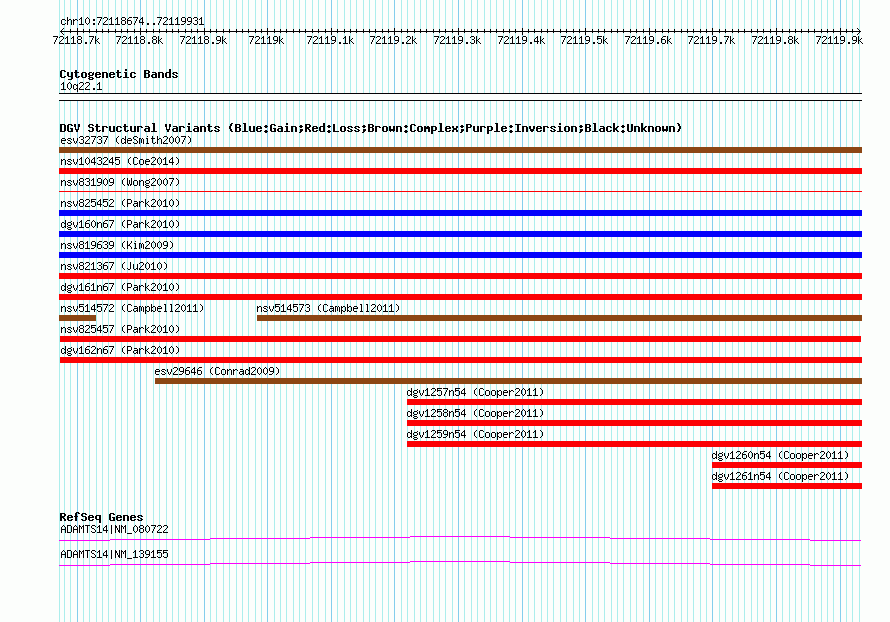Open the ADAMTS14|NM_080722 gene label
The width and height of the screenshot is (890, 622).
tap(114, 529)
